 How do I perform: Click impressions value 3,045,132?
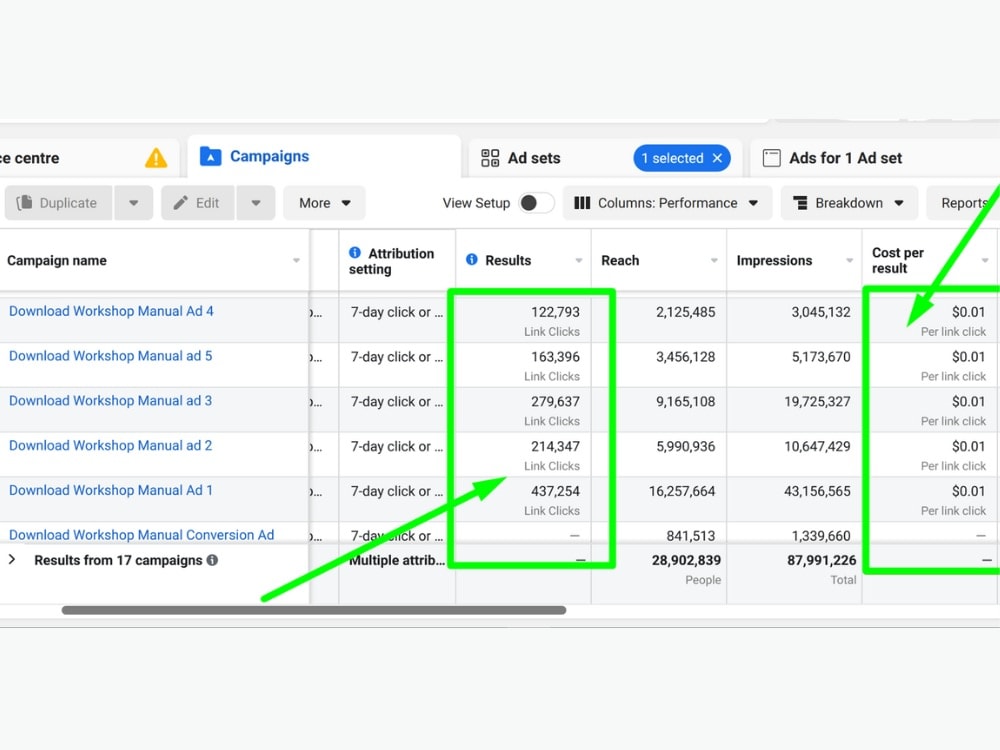(821, 312)
